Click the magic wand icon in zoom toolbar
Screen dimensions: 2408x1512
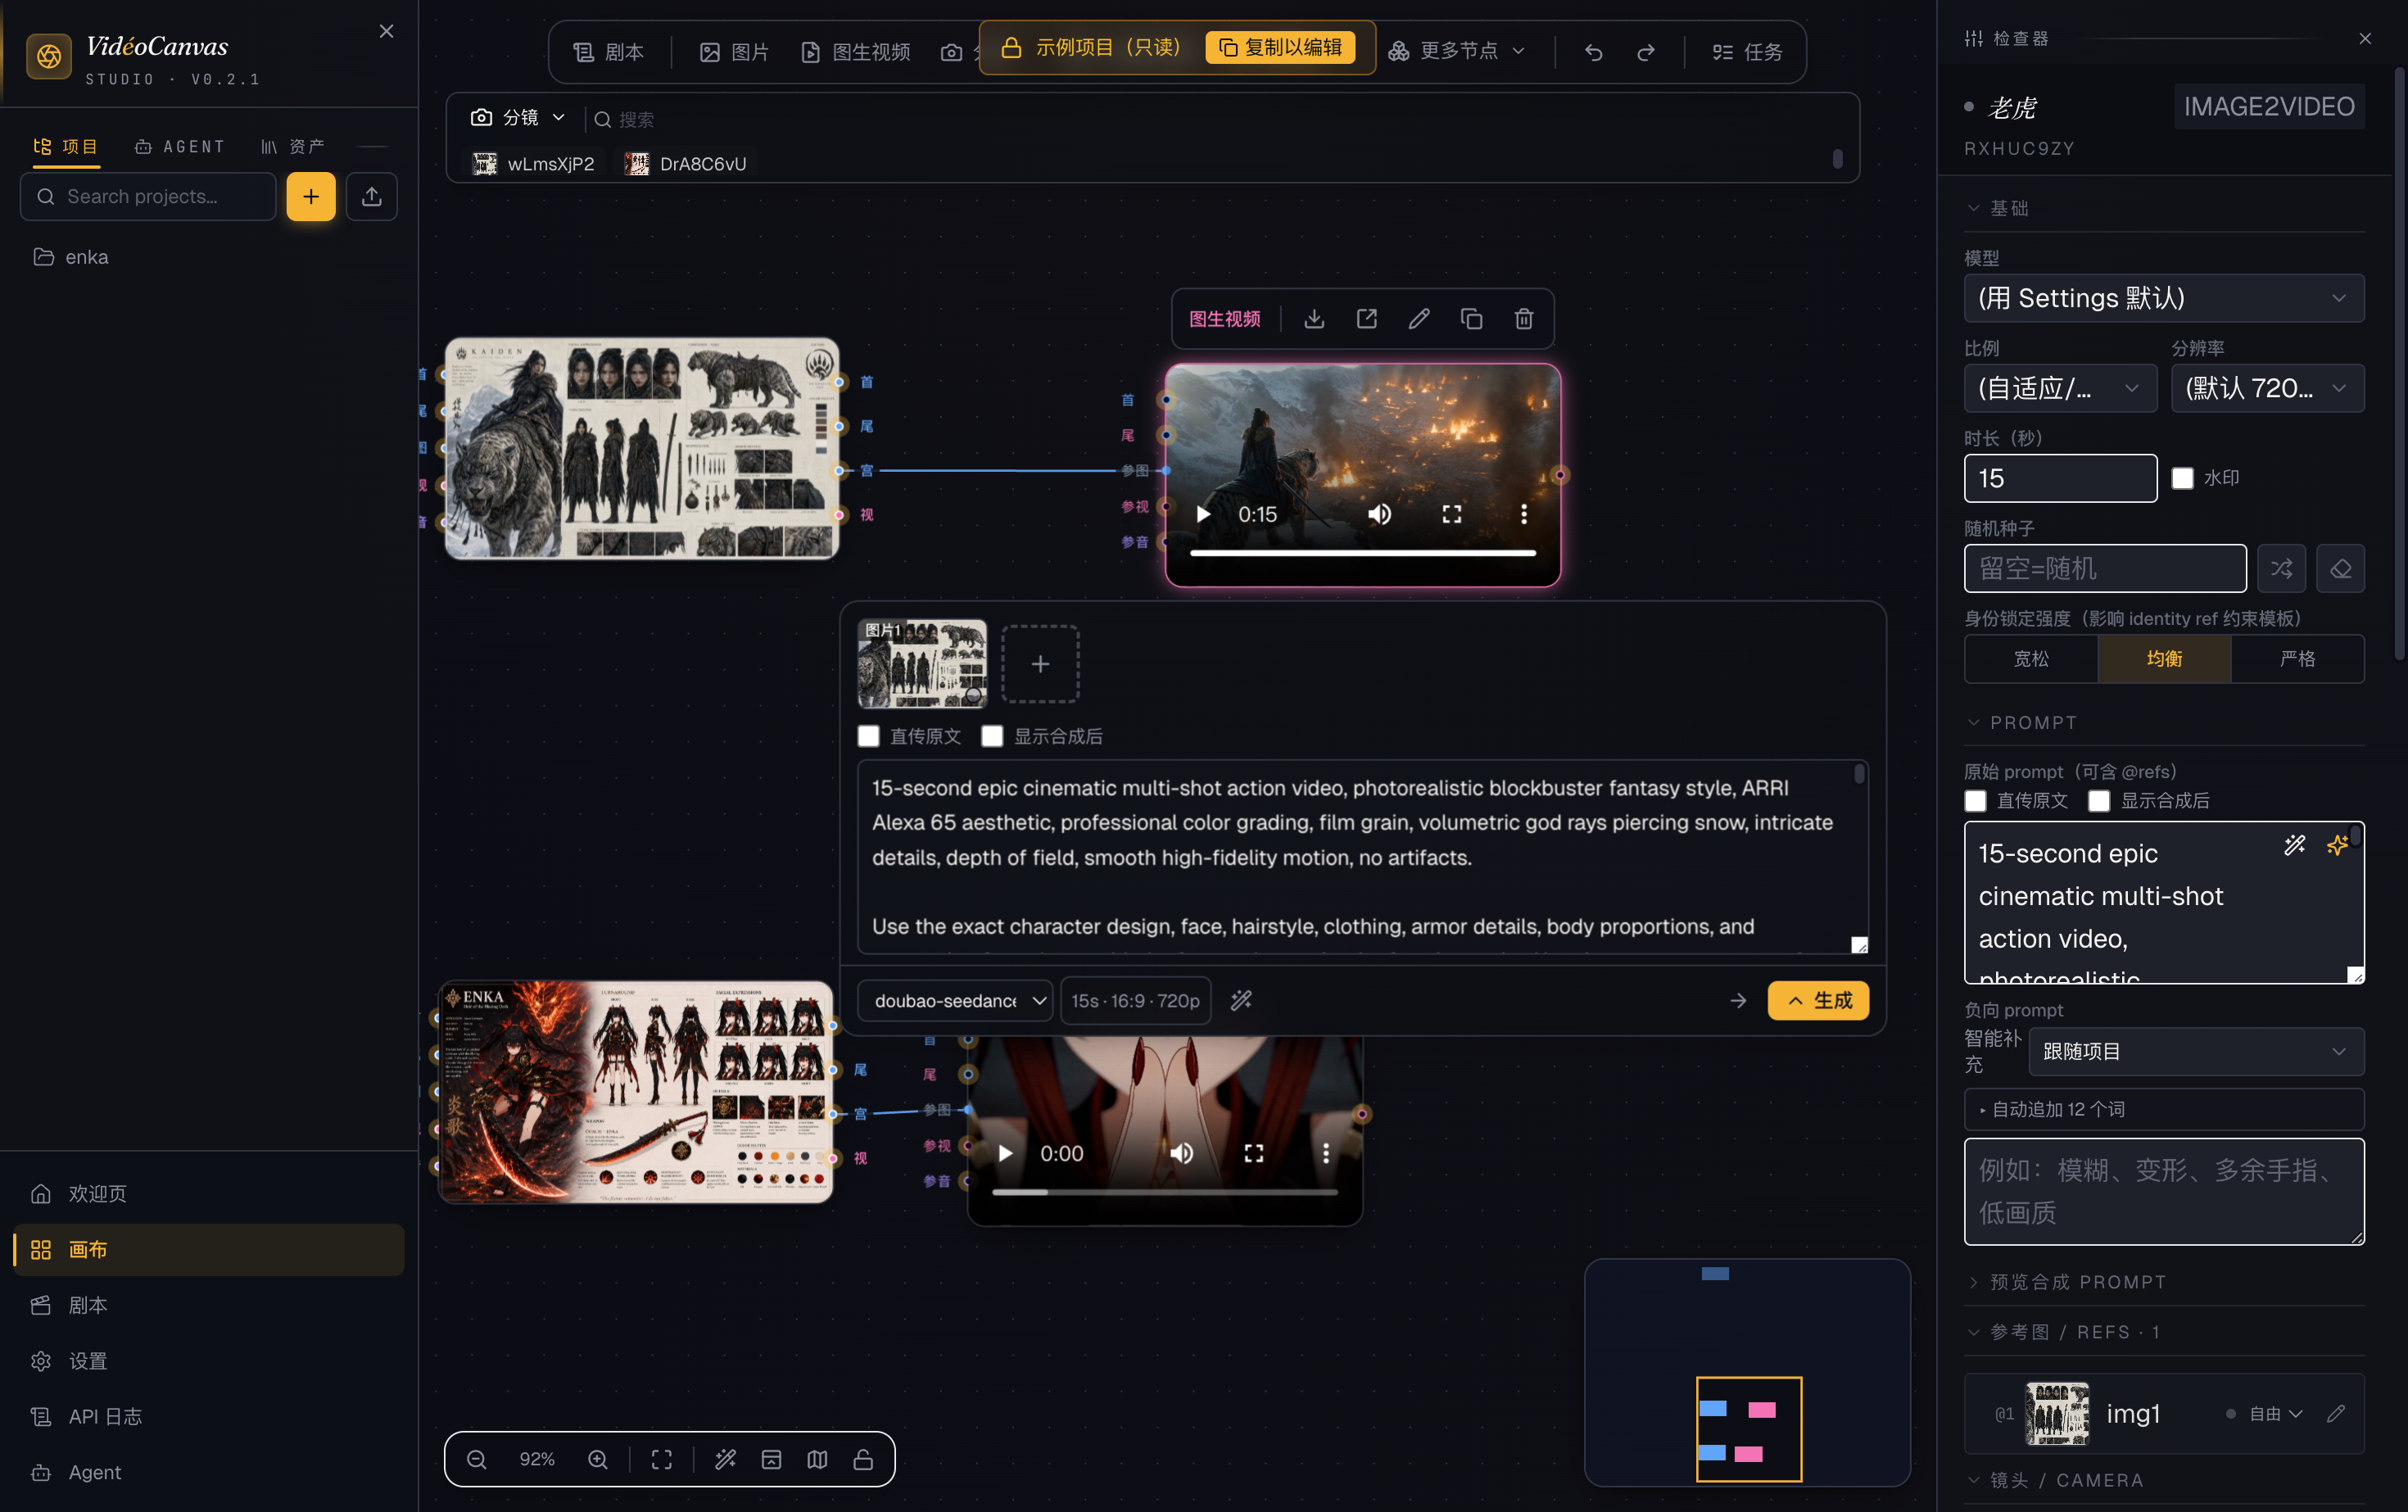[726, 1459]
